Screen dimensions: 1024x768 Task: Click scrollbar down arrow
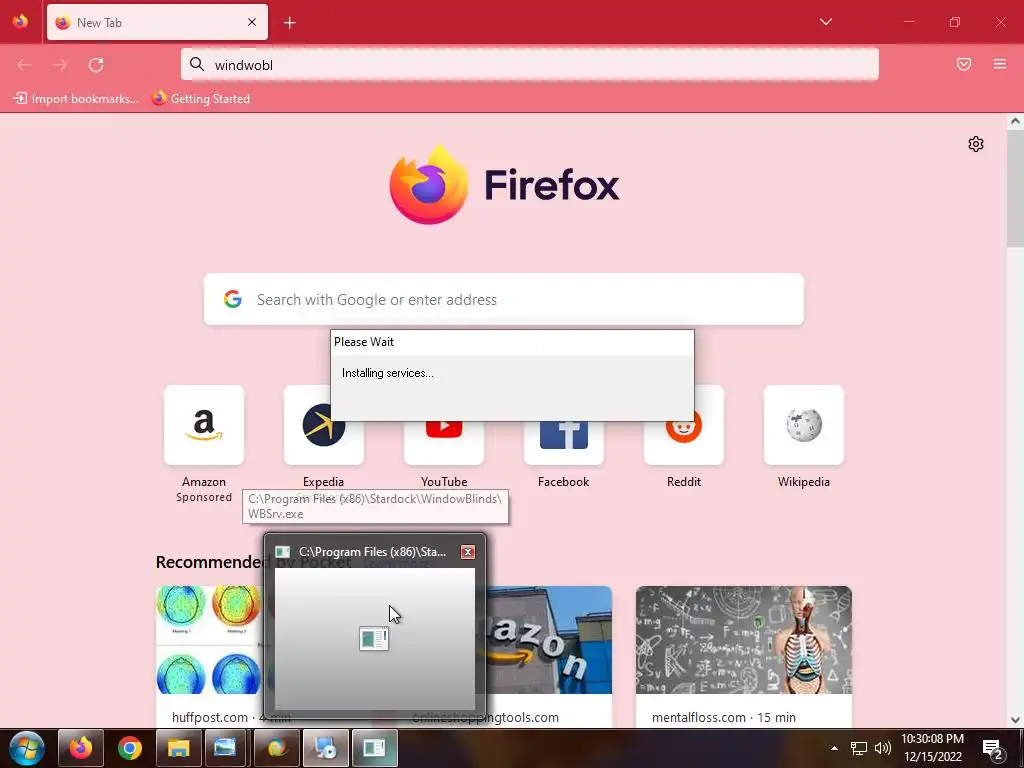coord(1015,720)
